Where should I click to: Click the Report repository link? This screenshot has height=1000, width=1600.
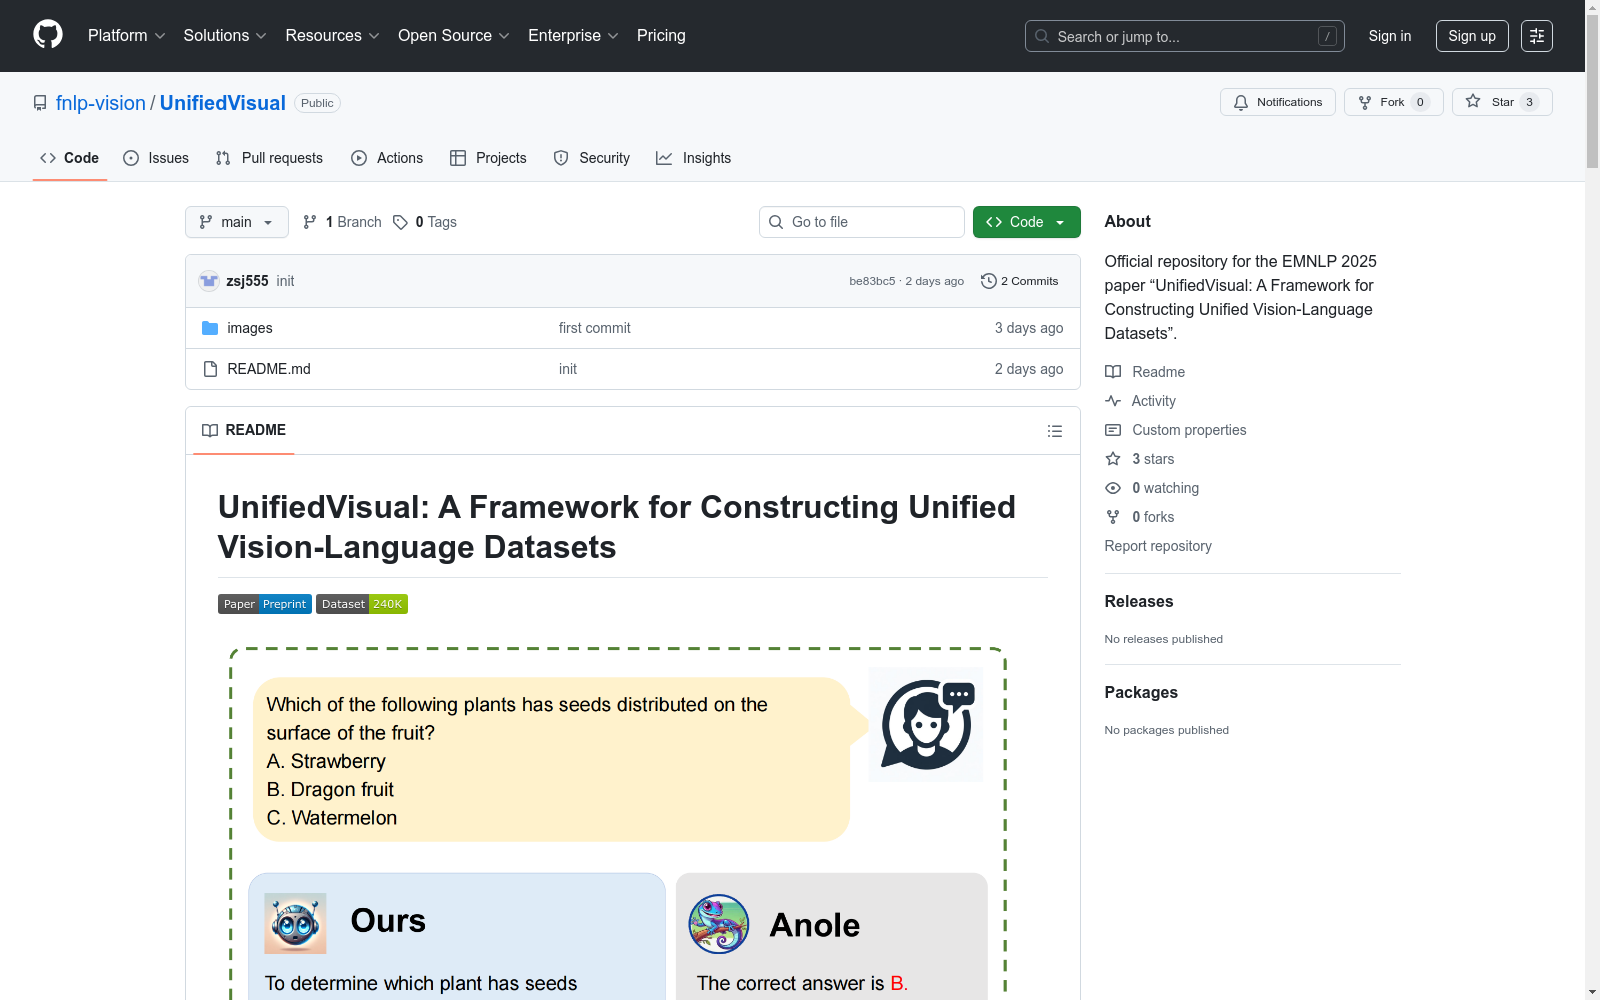point(1158,546)
